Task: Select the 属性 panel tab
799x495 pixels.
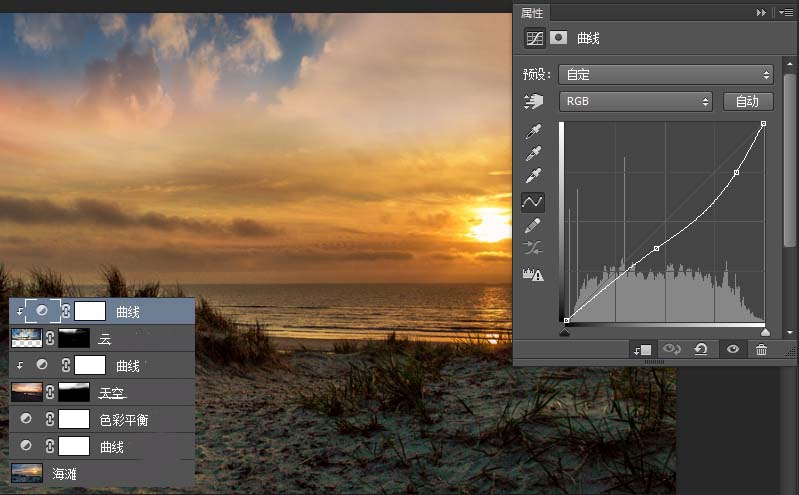Action: click(x=531, y=13)
